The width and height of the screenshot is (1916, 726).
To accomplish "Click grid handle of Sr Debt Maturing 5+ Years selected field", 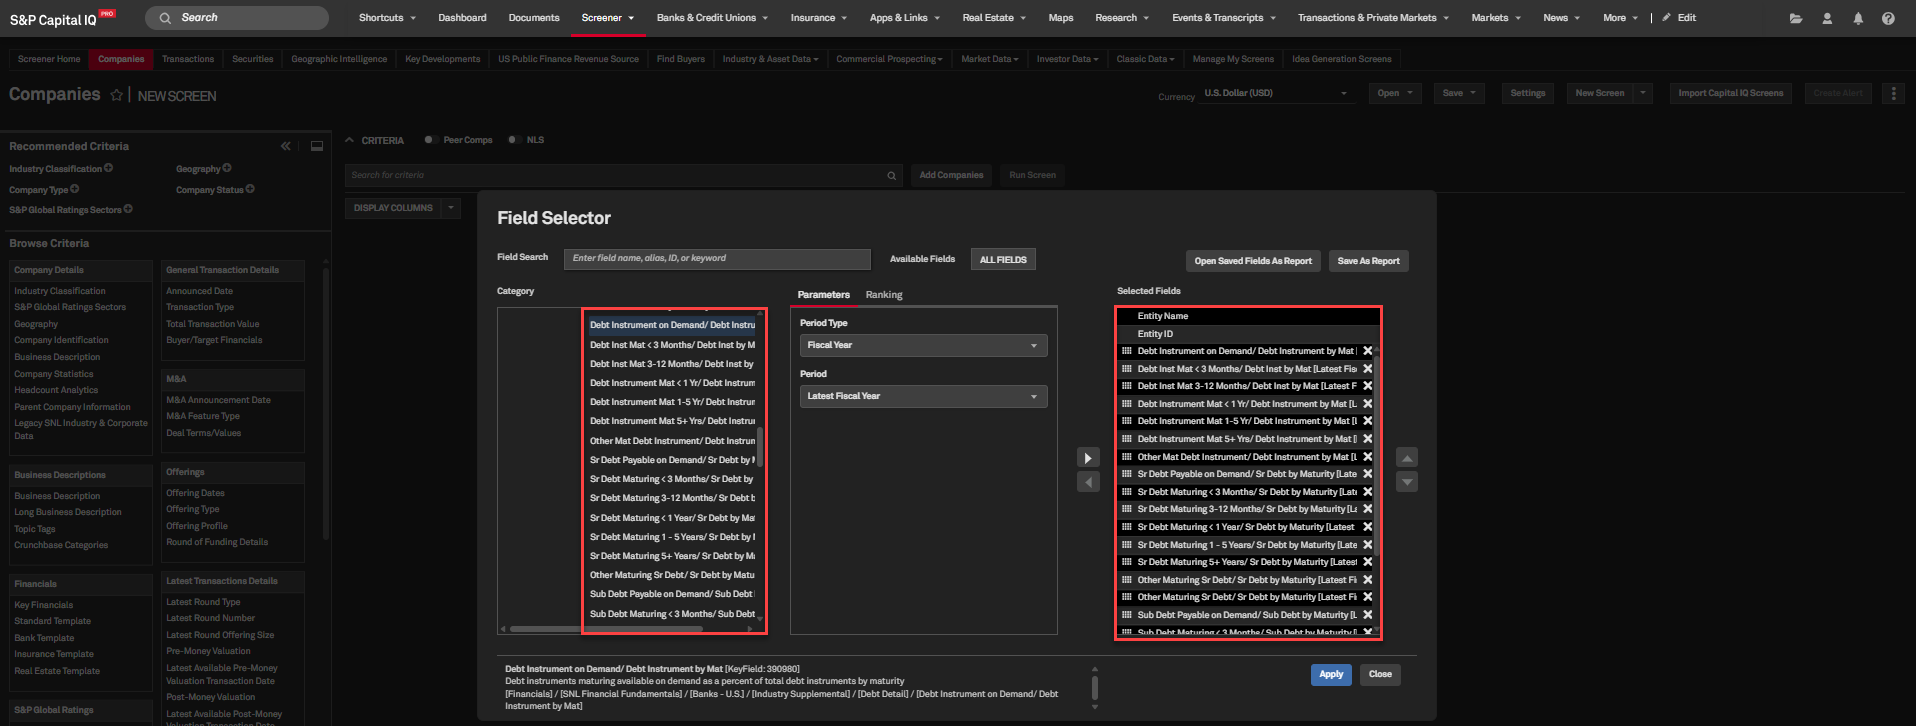I will (x=1127, y=562).
